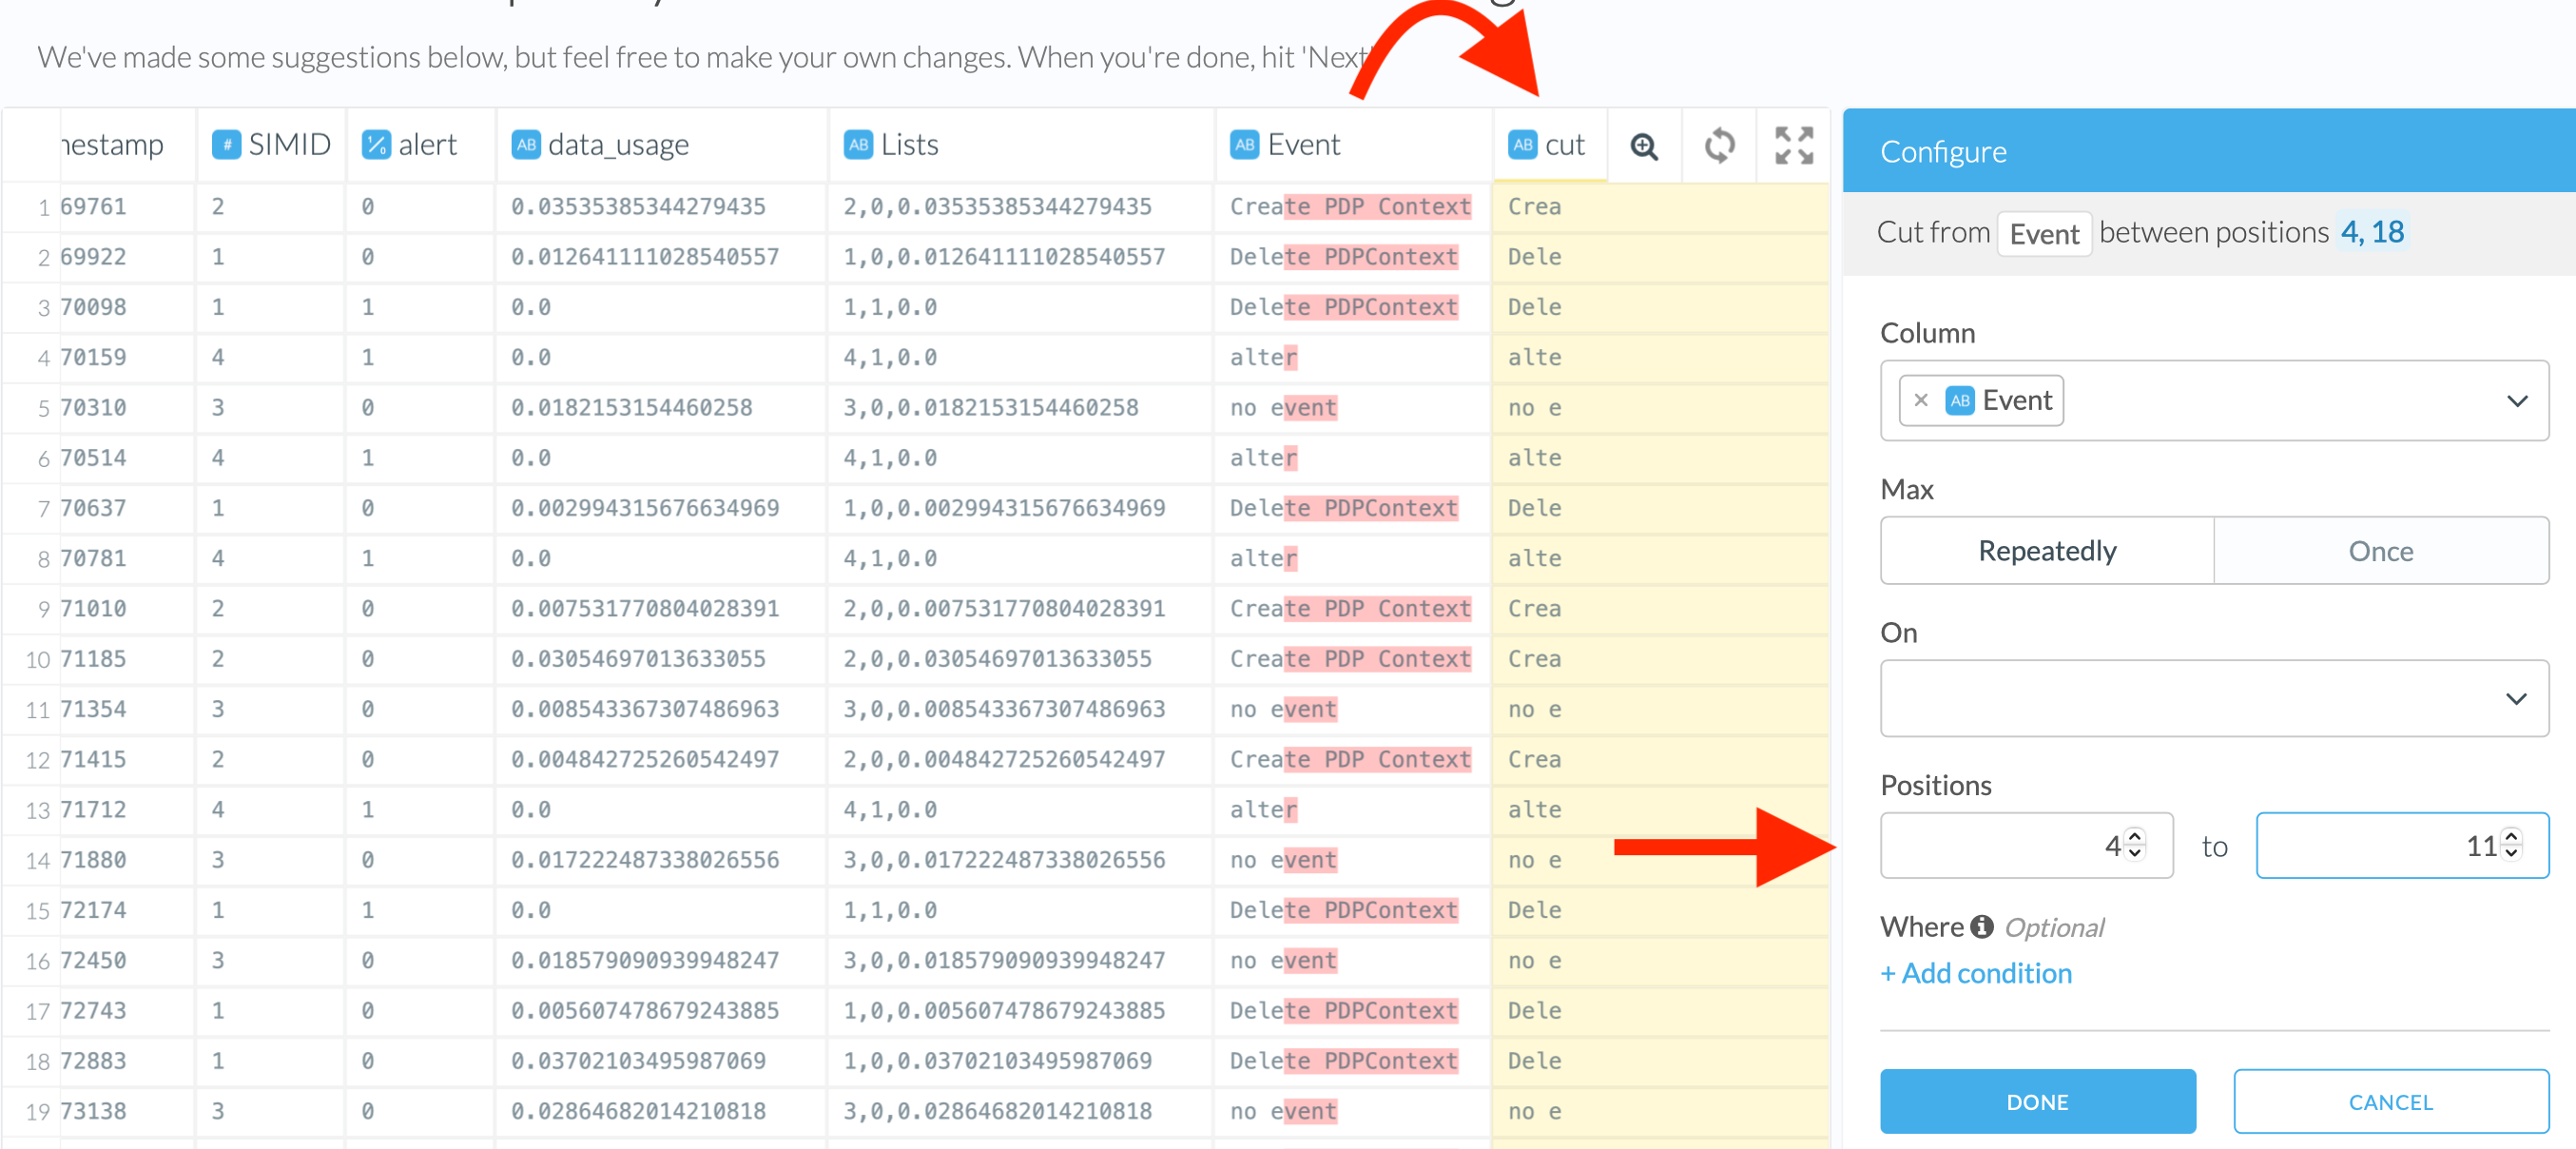Click the percent type icon beside alert
This screenshot has width=2576, height=1149.
(x=376, y=145)
